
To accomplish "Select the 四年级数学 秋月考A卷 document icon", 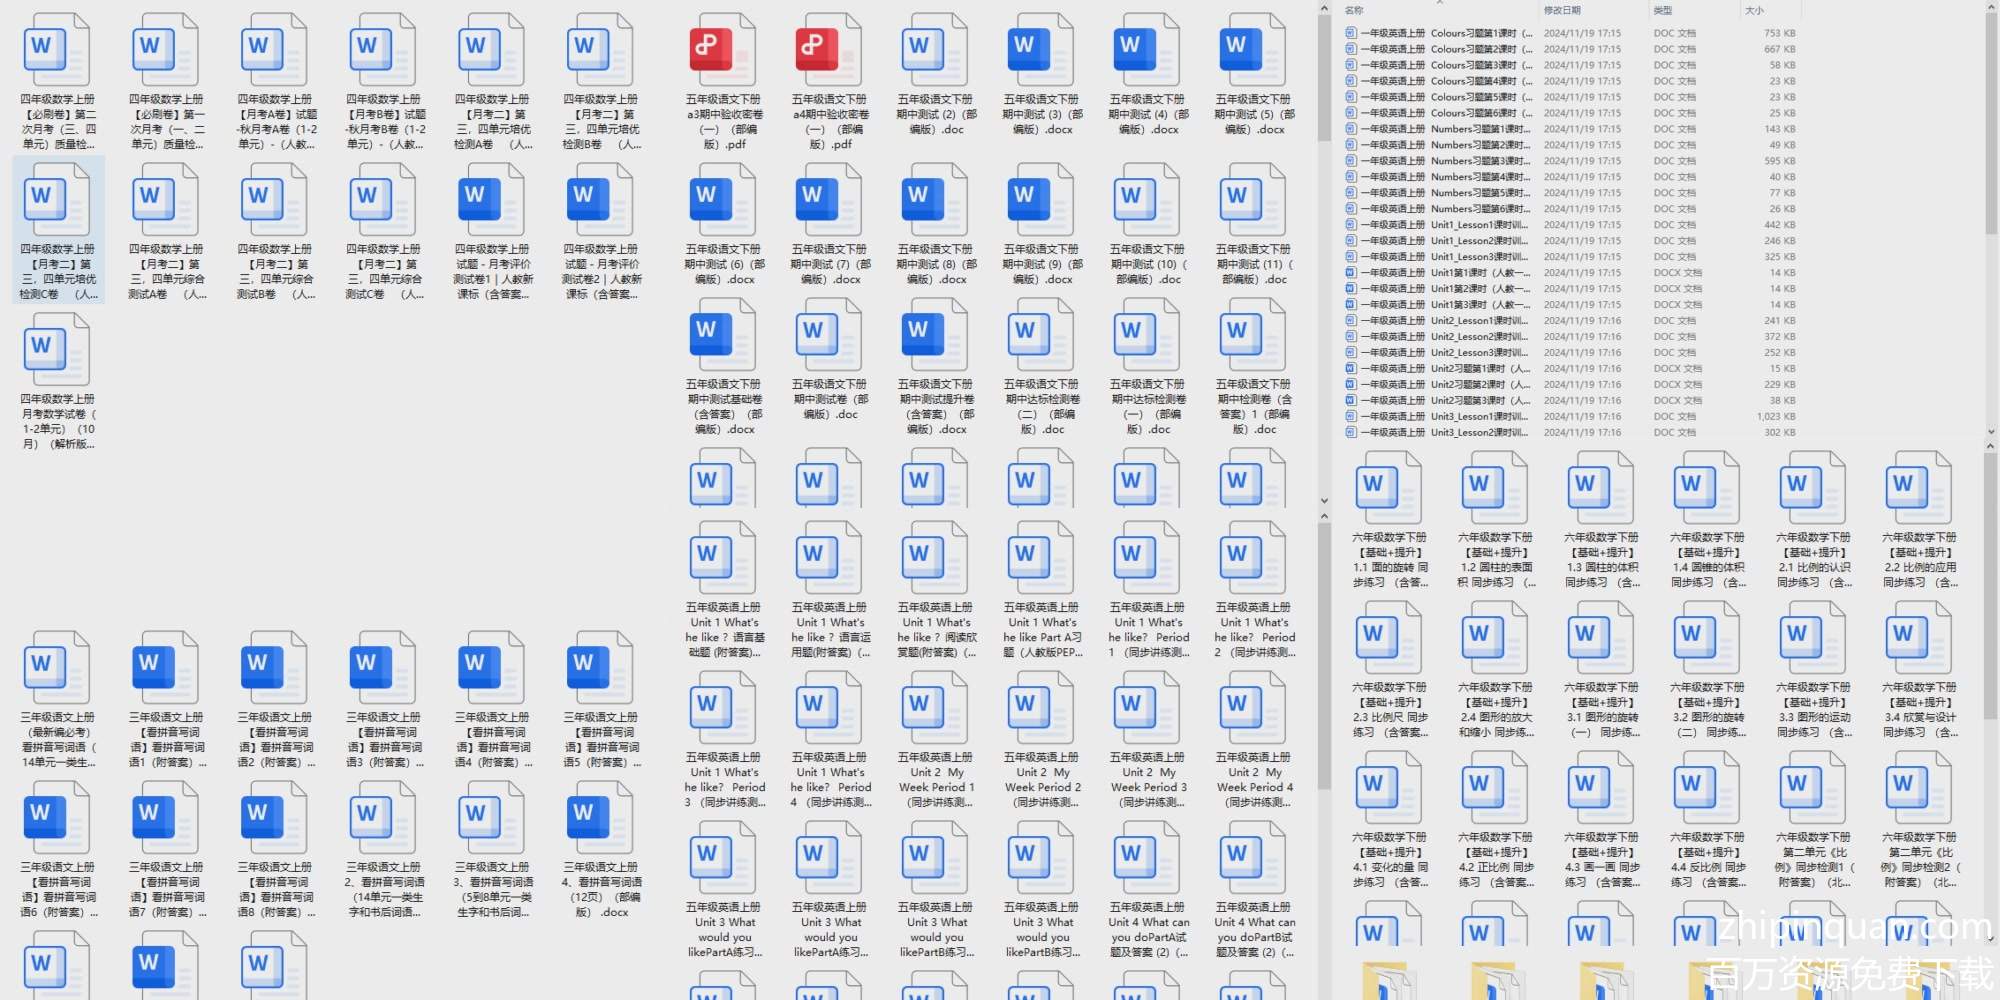I will pyautogui.click(x=275, y=49).
